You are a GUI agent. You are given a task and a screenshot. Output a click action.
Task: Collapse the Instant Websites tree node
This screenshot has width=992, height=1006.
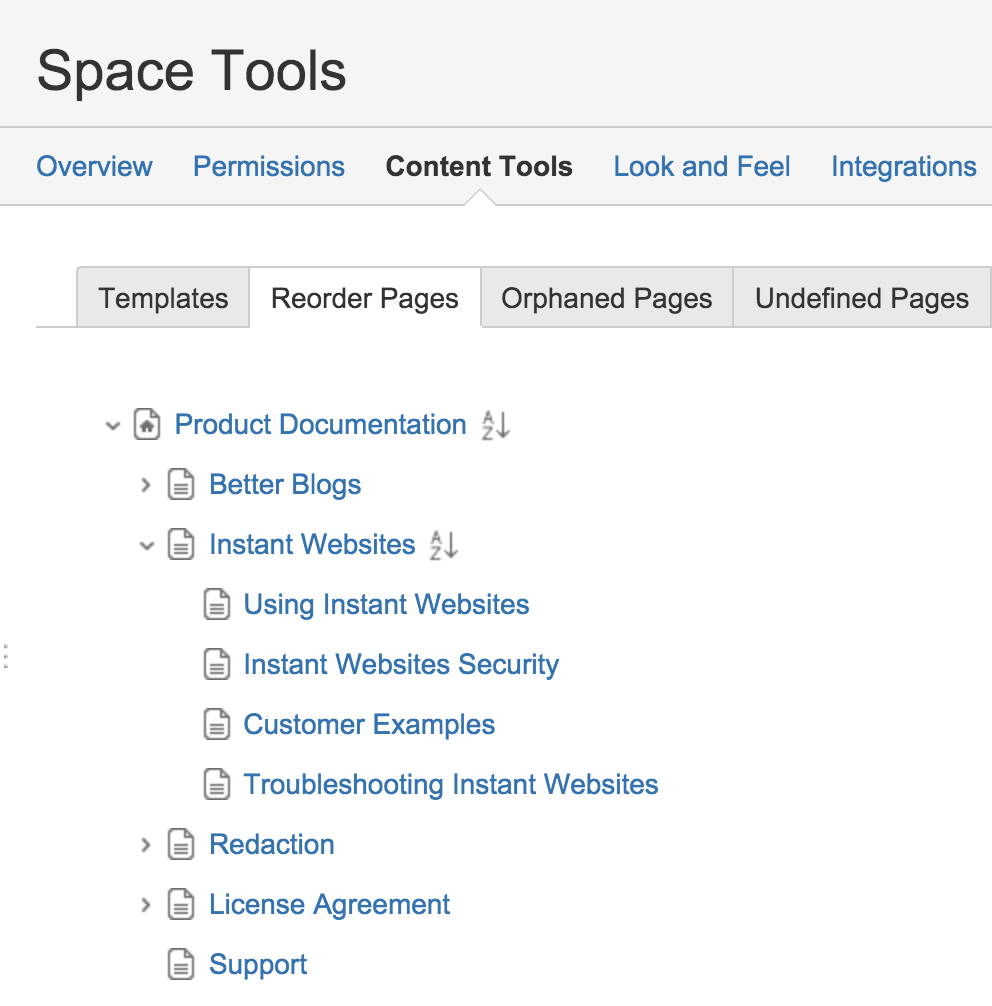click(147, 546)
